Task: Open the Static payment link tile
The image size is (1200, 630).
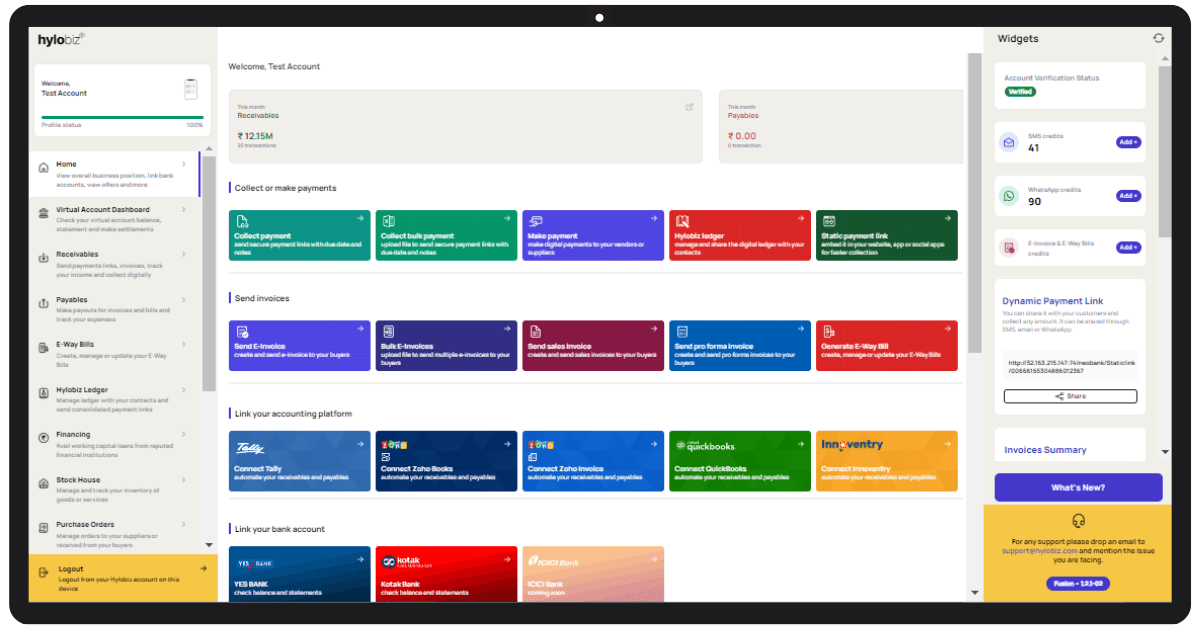Action: 887,236
